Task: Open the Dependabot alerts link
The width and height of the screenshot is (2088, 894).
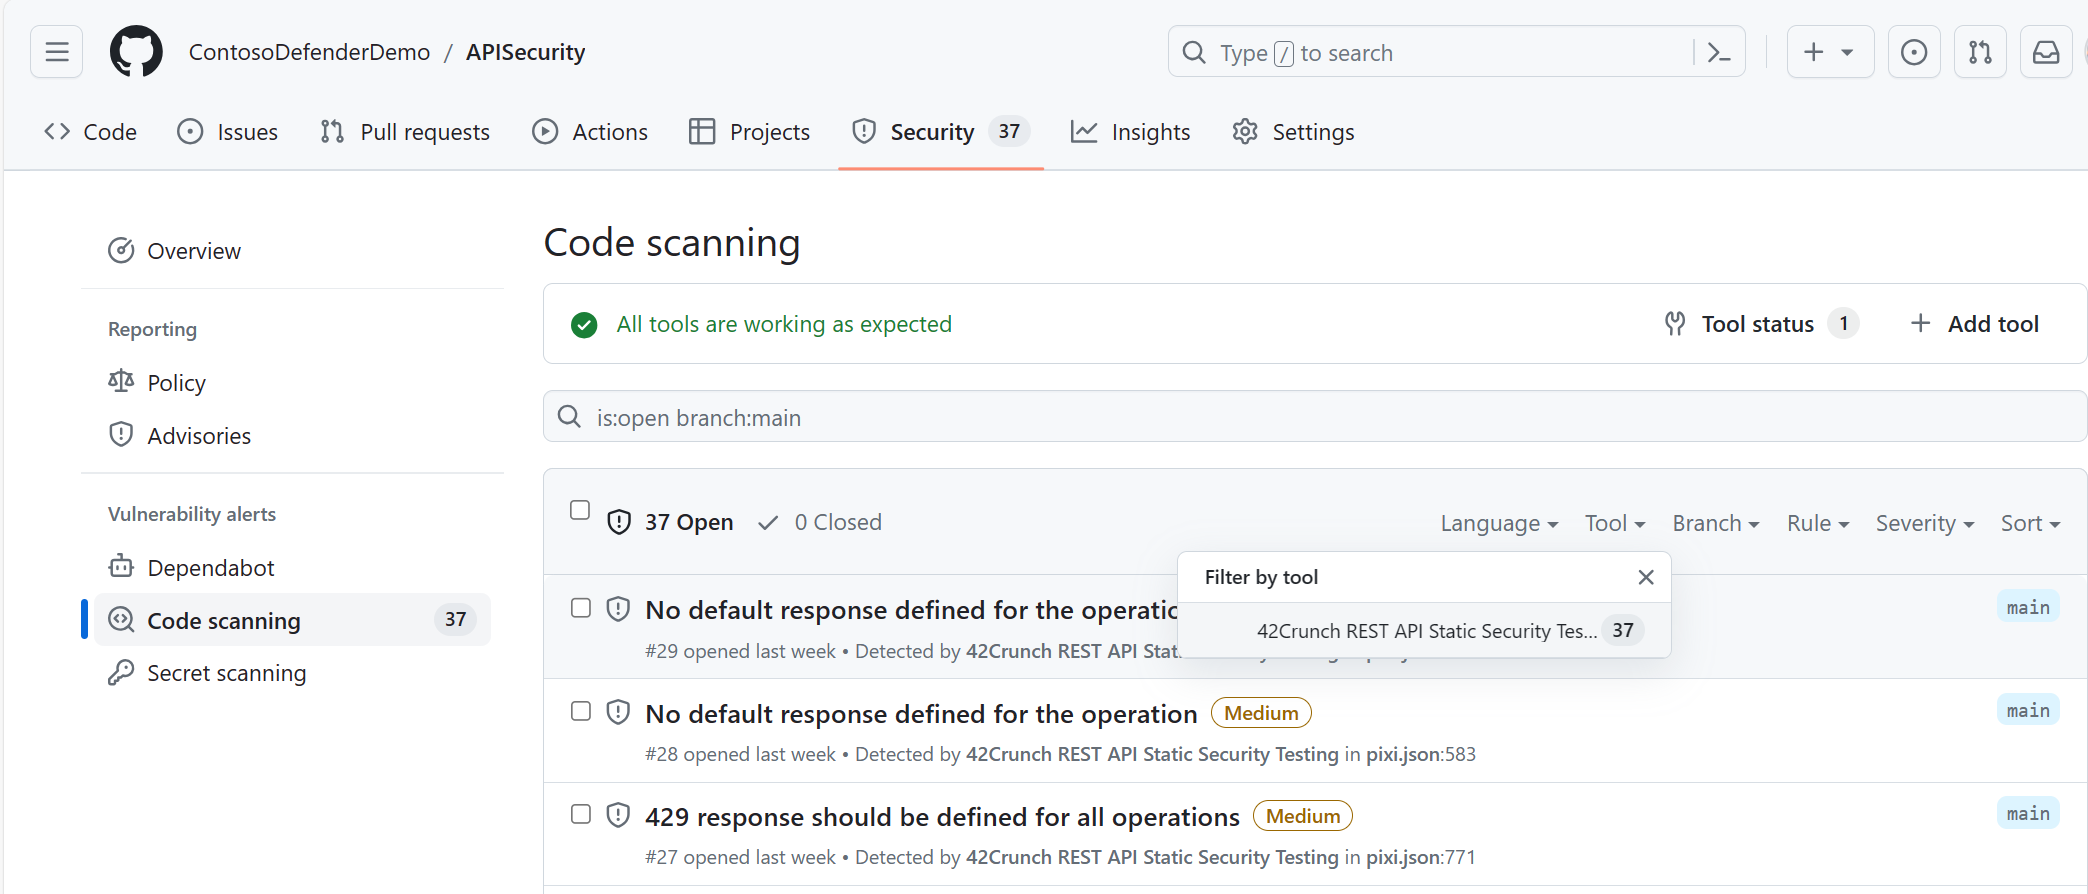Action: point(210,568)
